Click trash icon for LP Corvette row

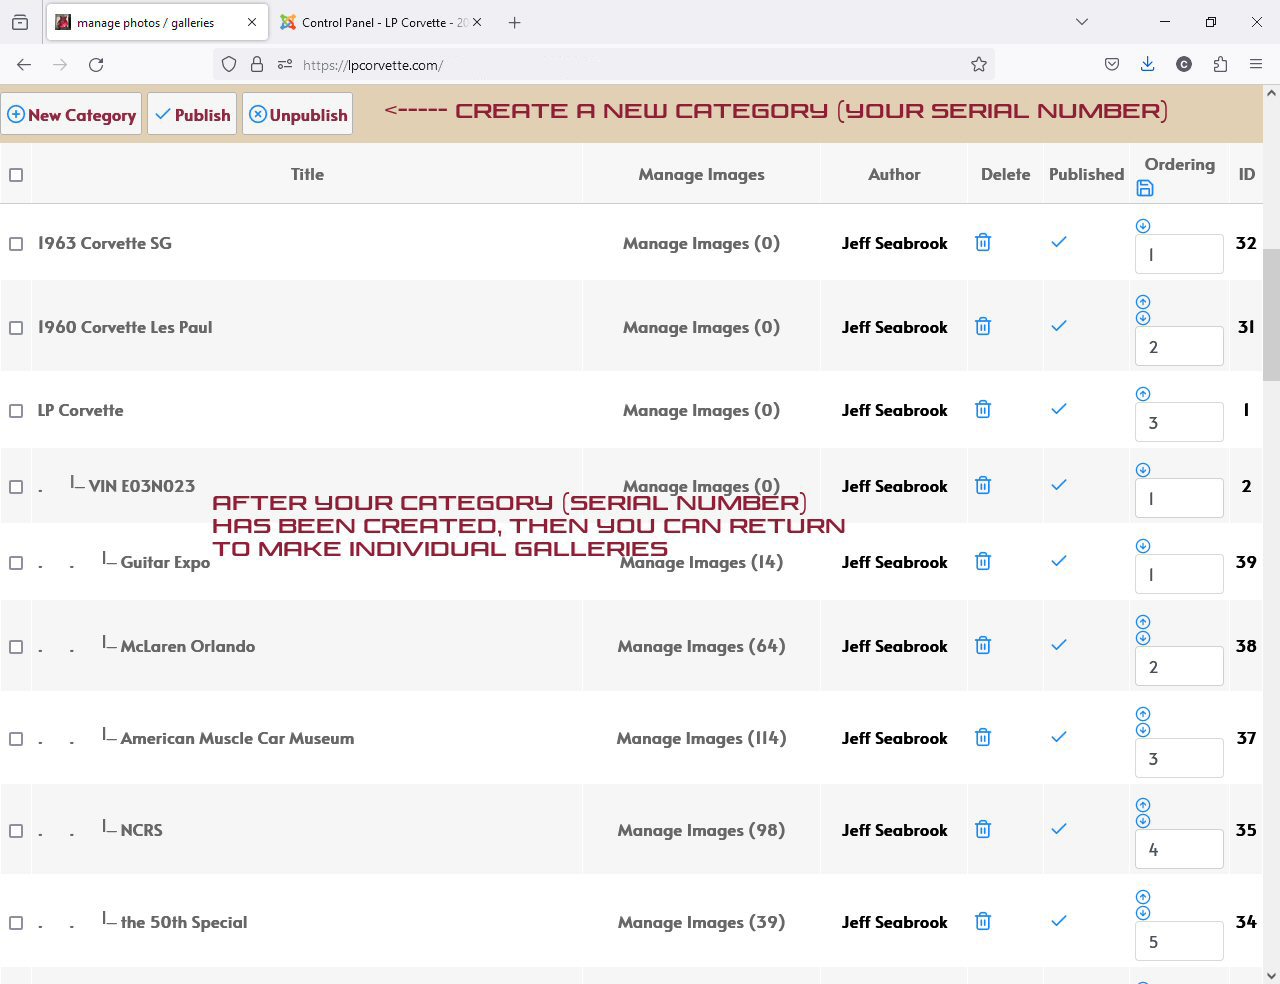(x=983, y=409)
